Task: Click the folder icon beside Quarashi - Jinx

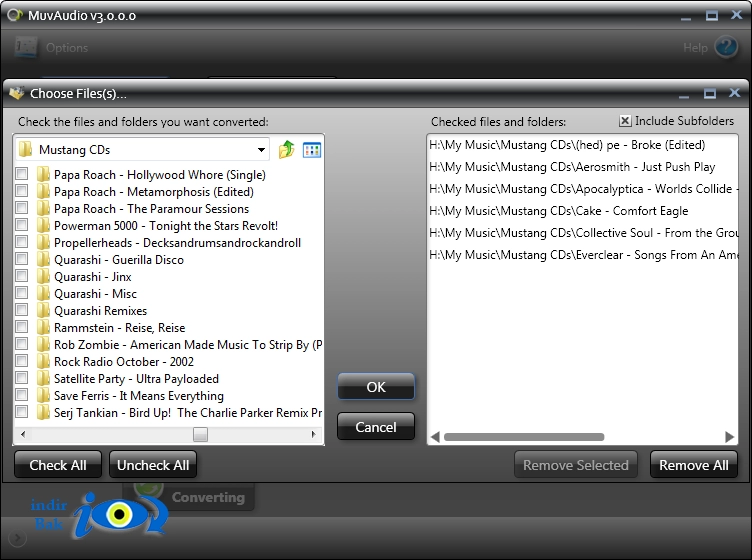Action: [43, 276]
